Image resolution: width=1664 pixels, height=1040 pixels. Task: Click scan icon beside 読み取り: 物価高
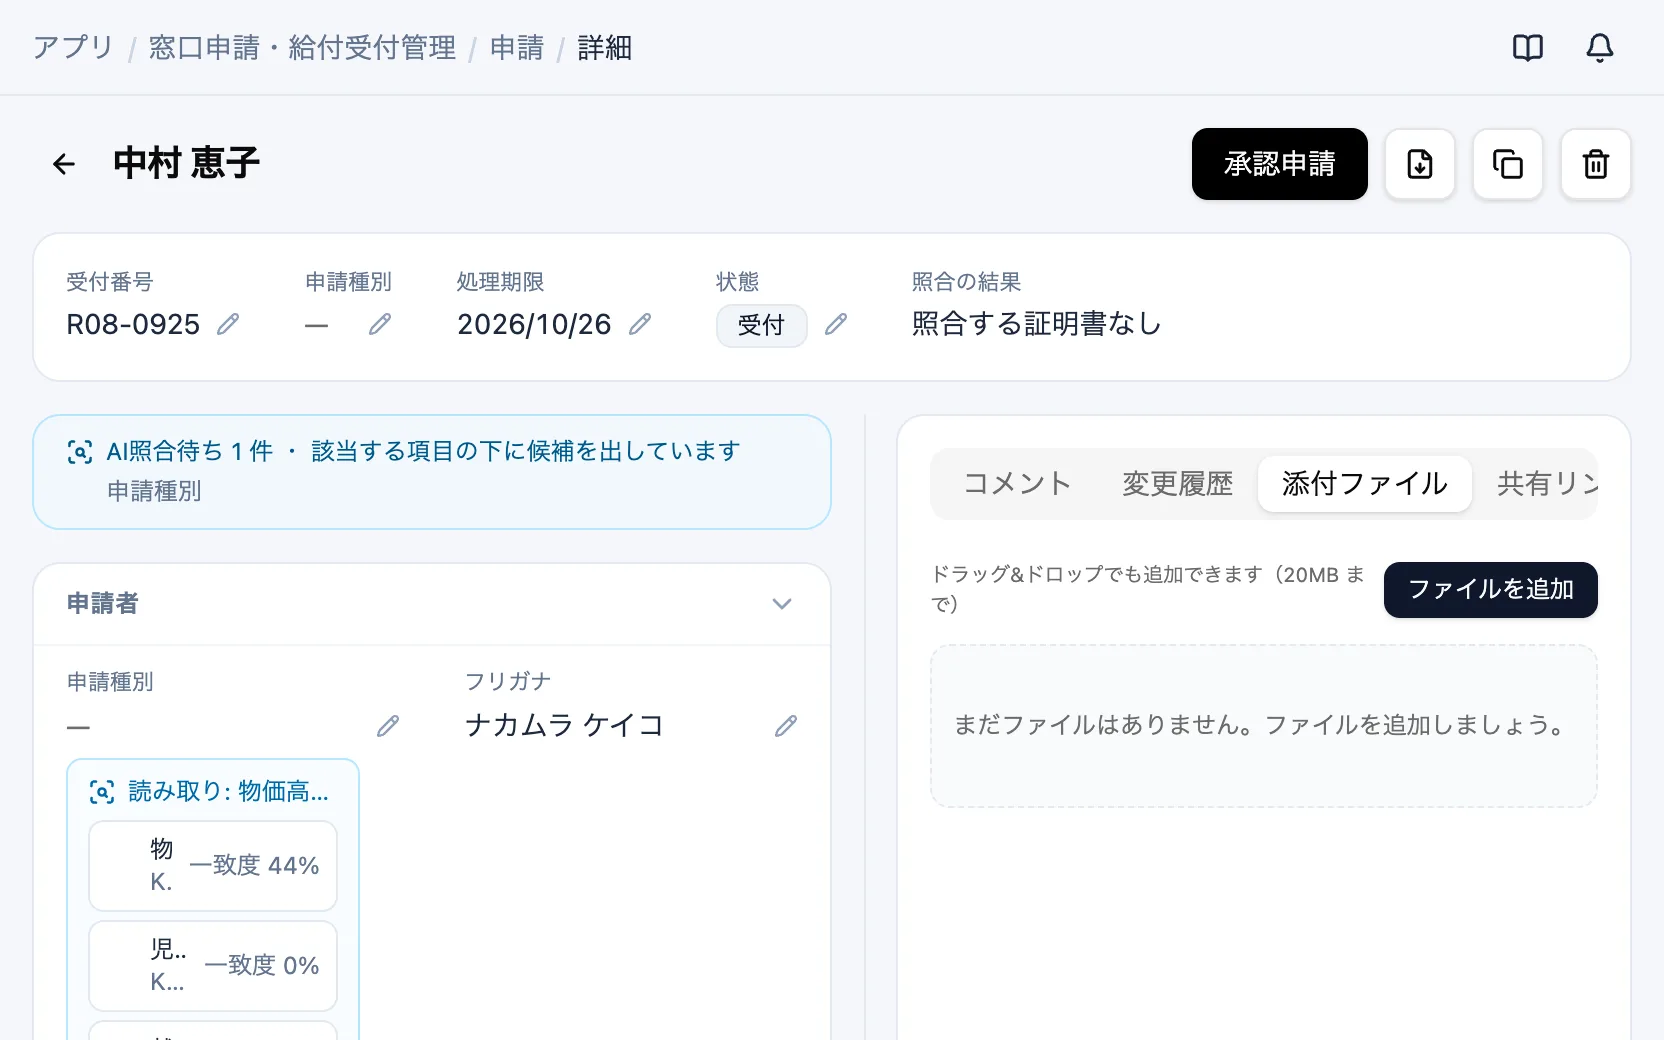tap(102, 792)
